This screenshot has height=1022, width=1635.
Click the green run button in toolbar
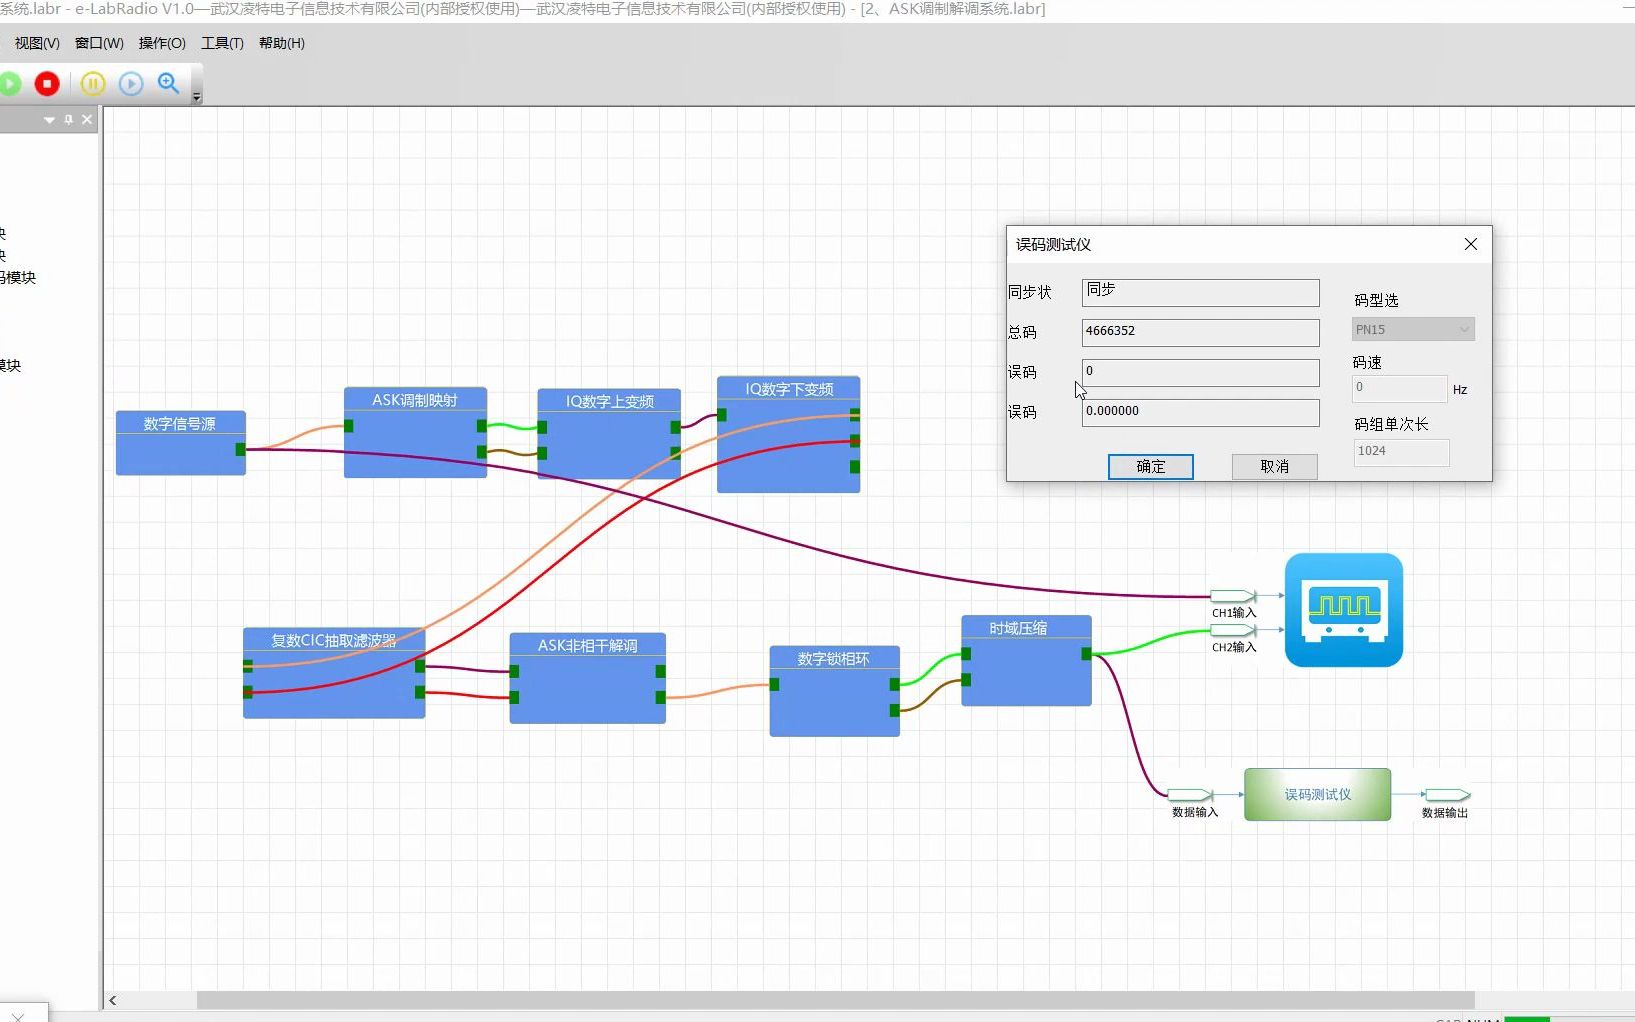9,84
